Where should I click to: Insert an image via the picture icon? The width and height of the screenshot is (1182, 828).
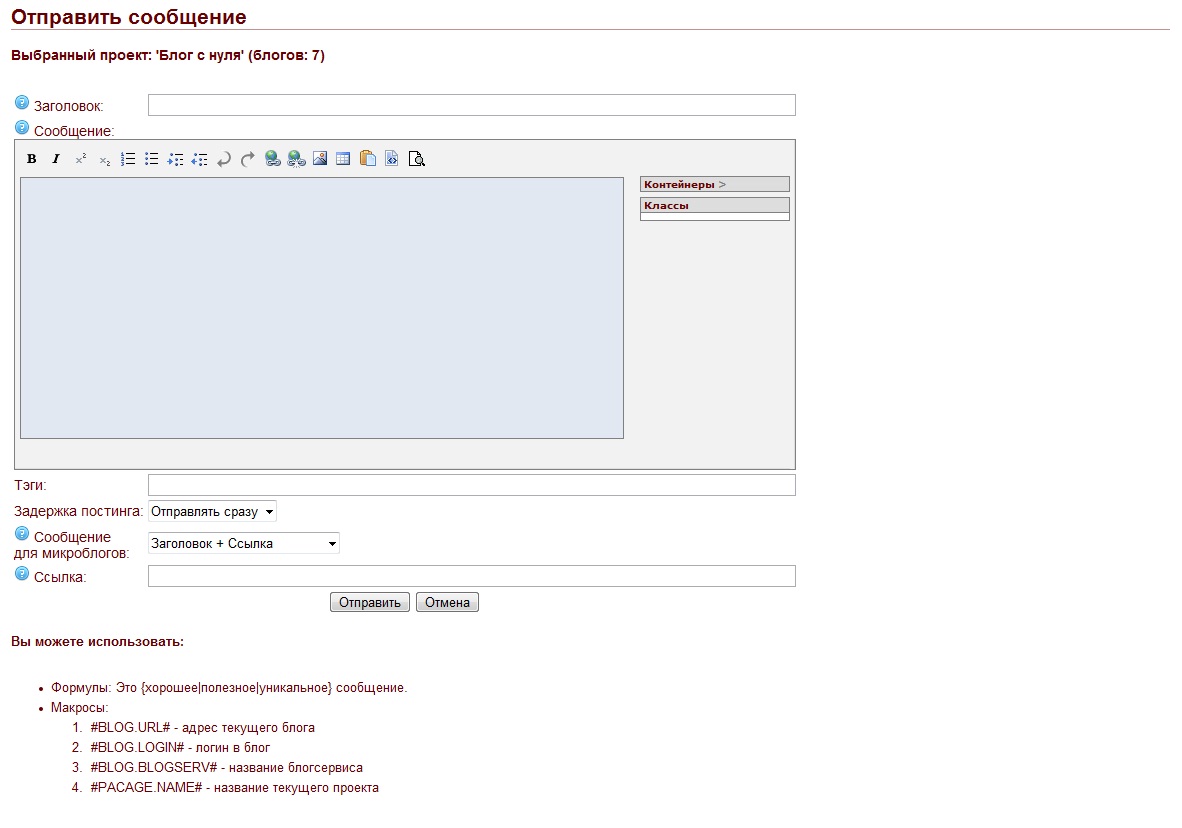320,159
